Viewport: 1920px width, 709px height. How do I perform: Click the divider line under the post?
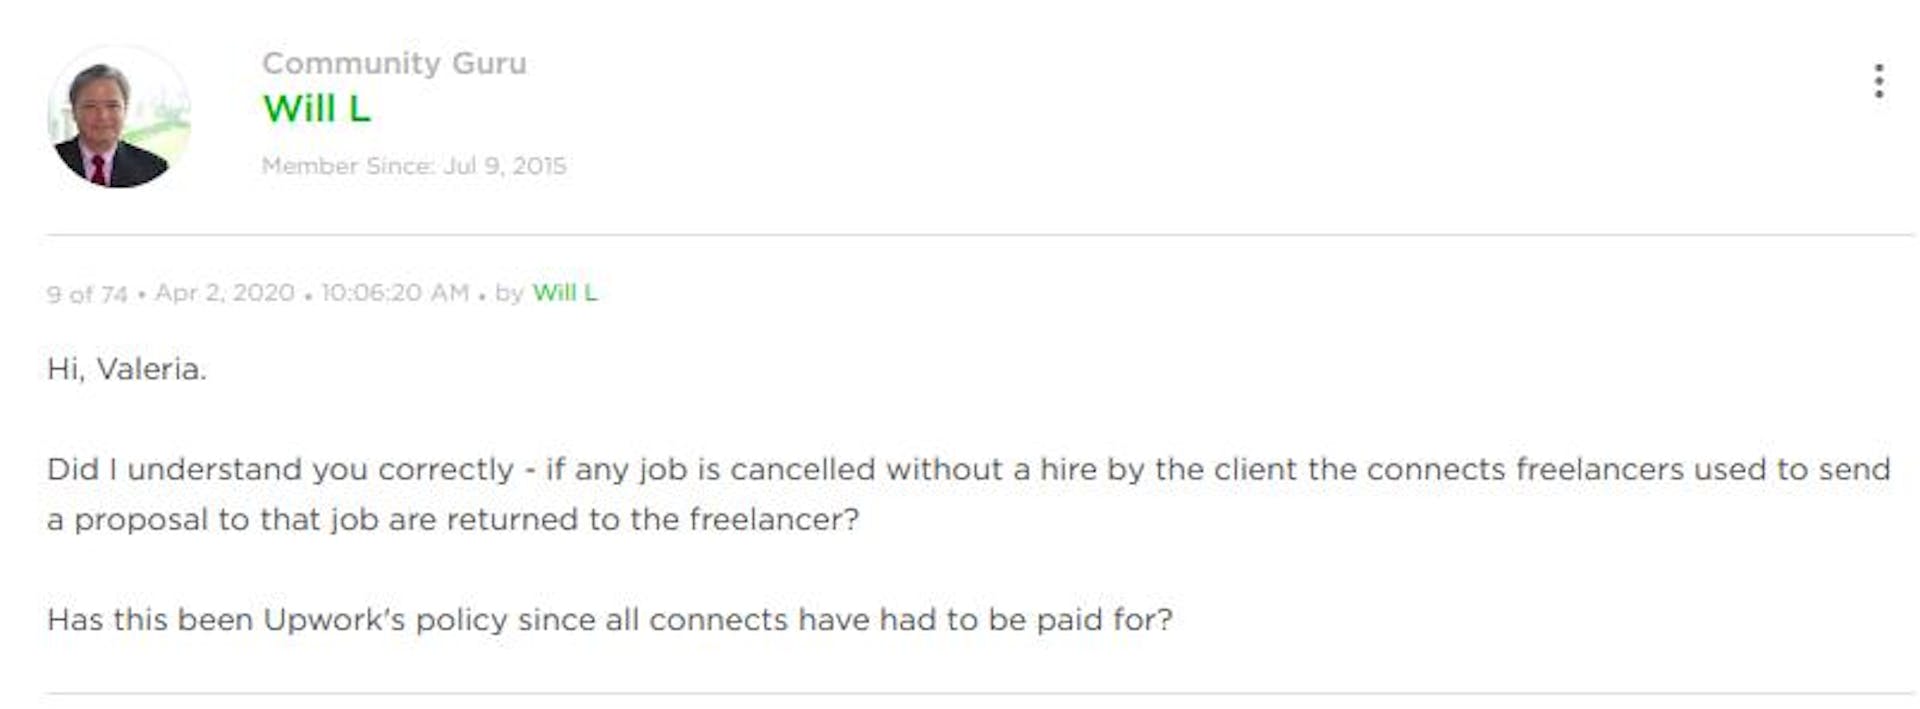pos(980,693)
